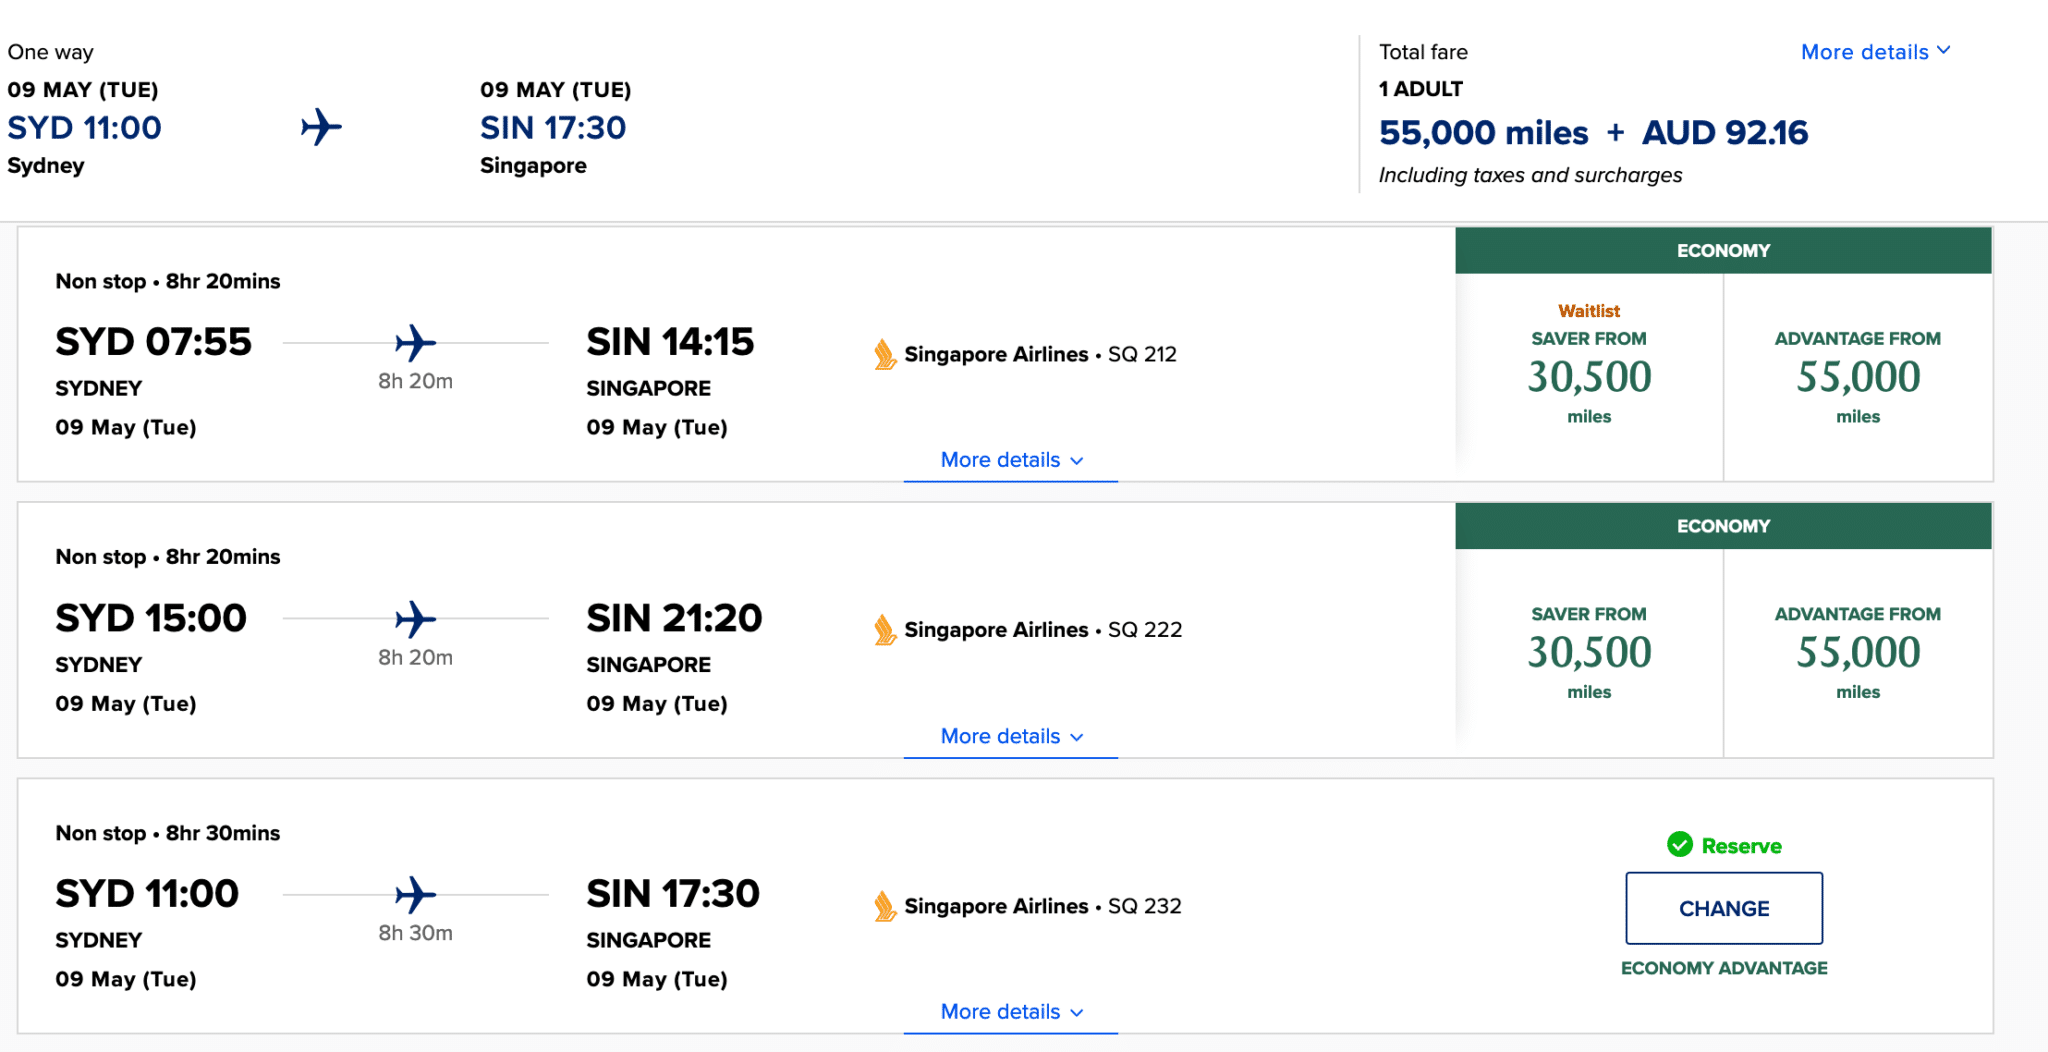2048x1052 pixels.
Task: Select Advantage 55,000 miles on SQ 222
Action: (1857, 652)
